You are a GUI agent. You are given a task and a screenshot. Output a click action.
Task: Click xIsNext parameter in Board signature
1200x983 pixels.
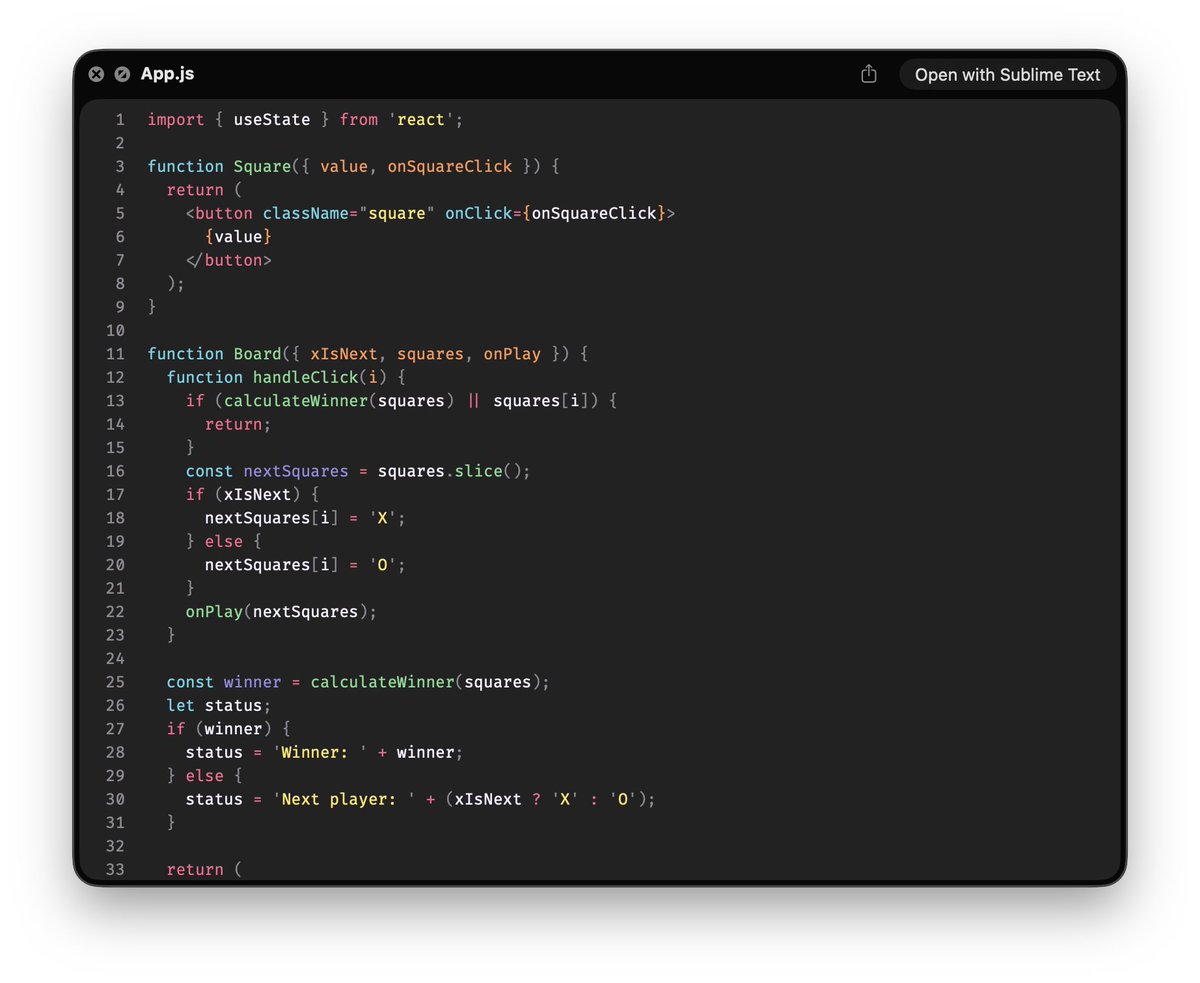coord(344,354)
